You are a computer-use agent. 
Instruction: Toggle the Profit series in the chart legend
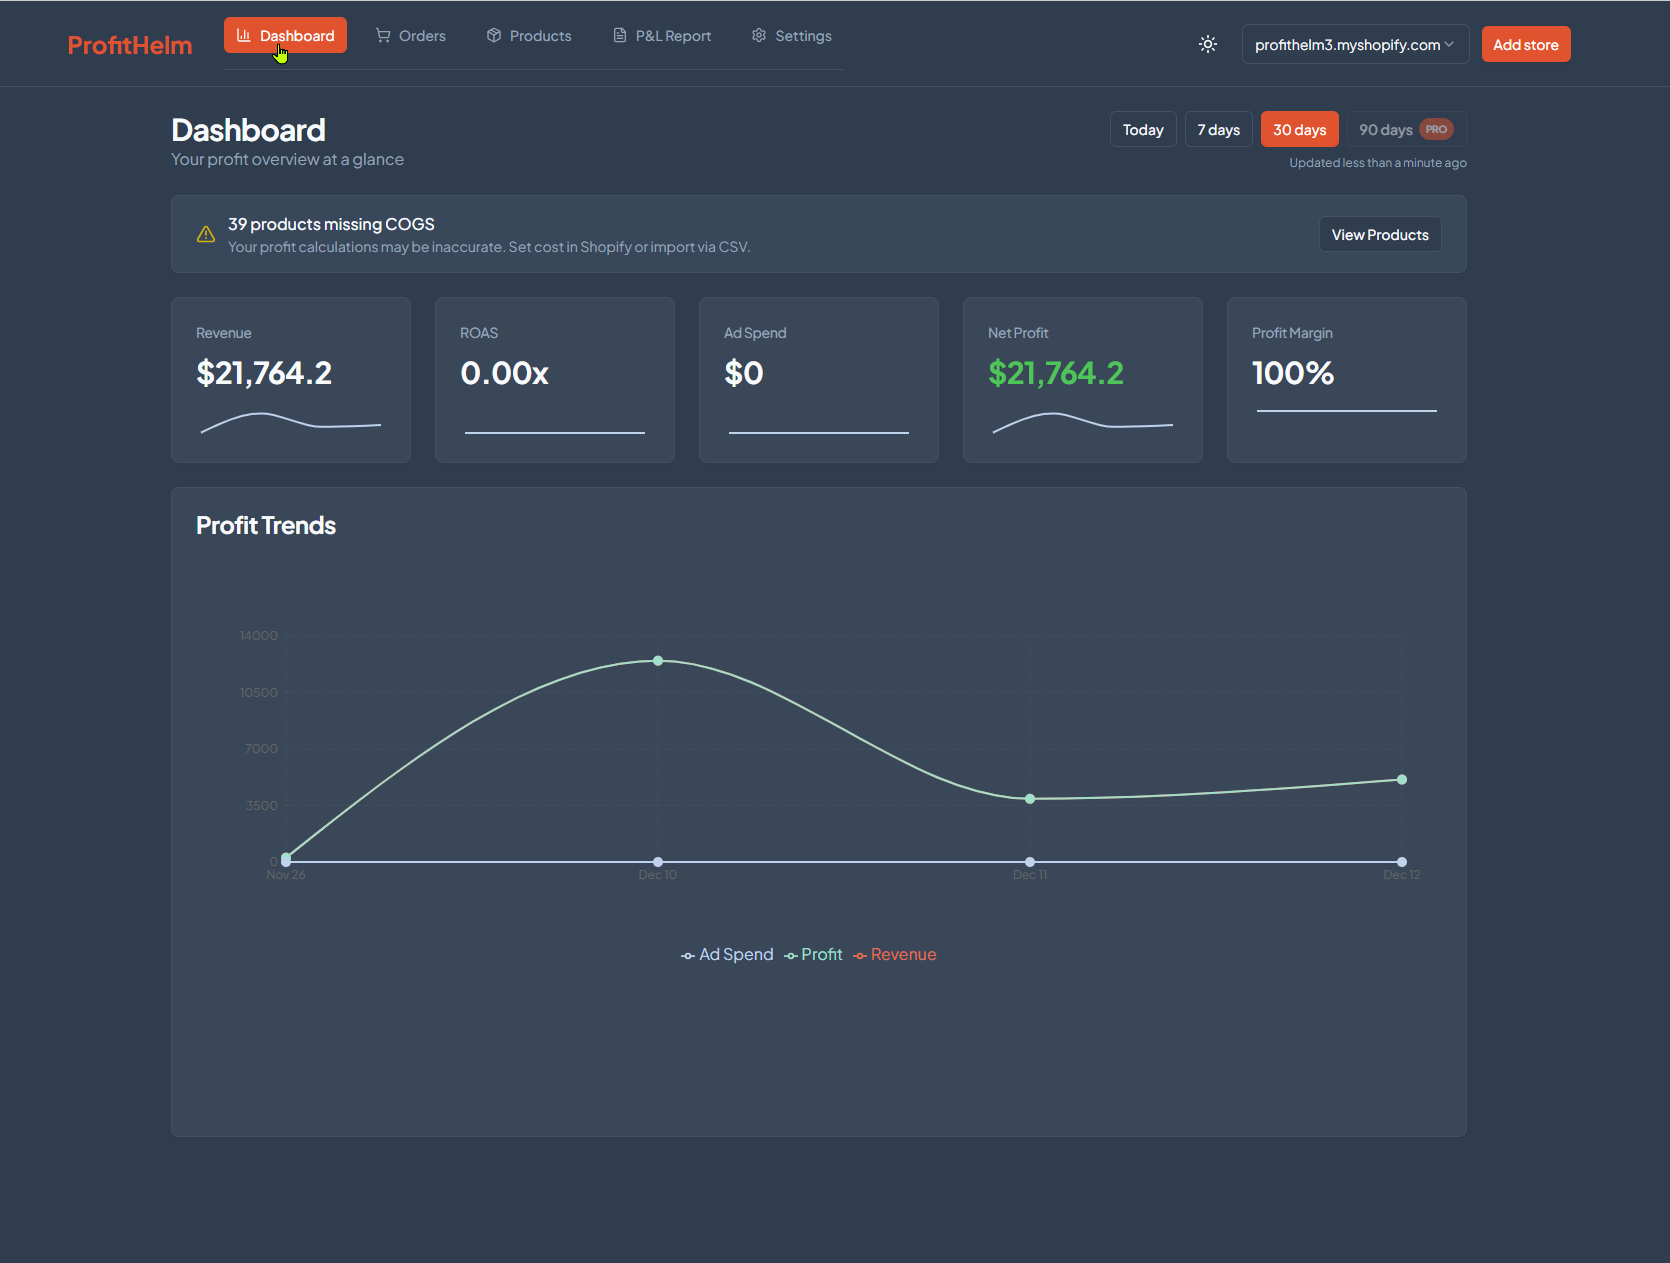[x=812, y=954]
